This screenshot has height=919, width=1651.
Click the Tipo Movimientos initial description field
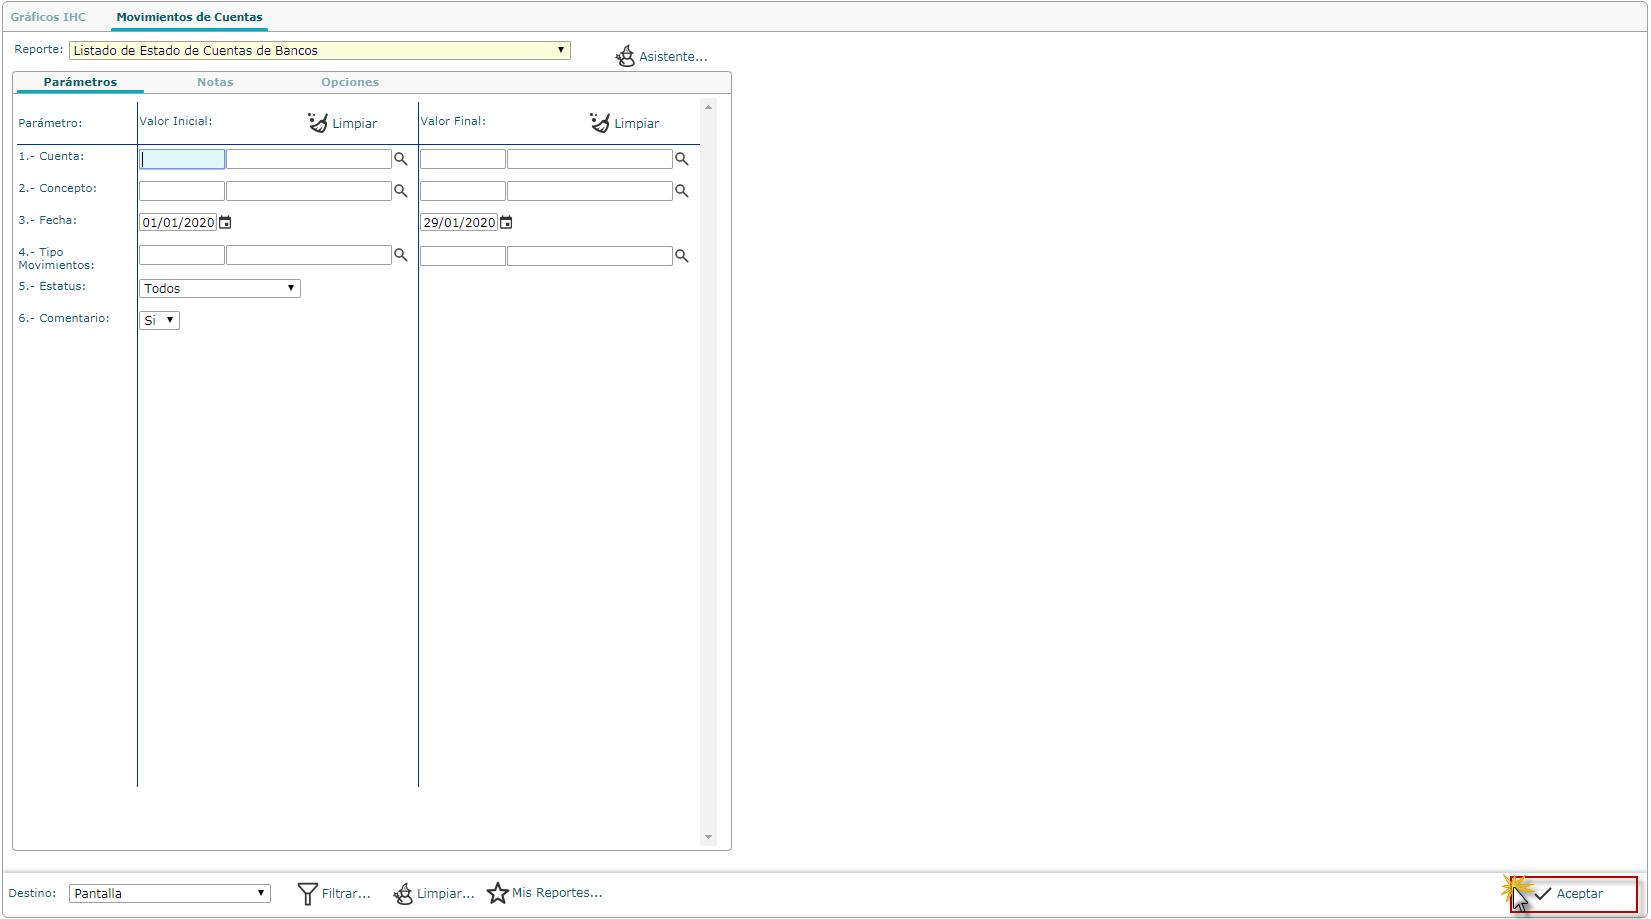(x=309, y=256)
